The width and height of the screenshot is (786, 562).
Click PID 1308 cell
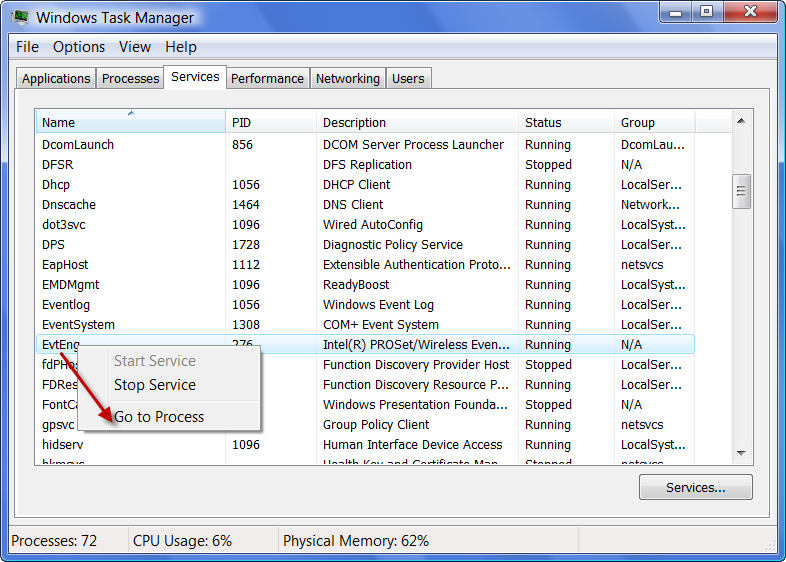coord(246,325)
